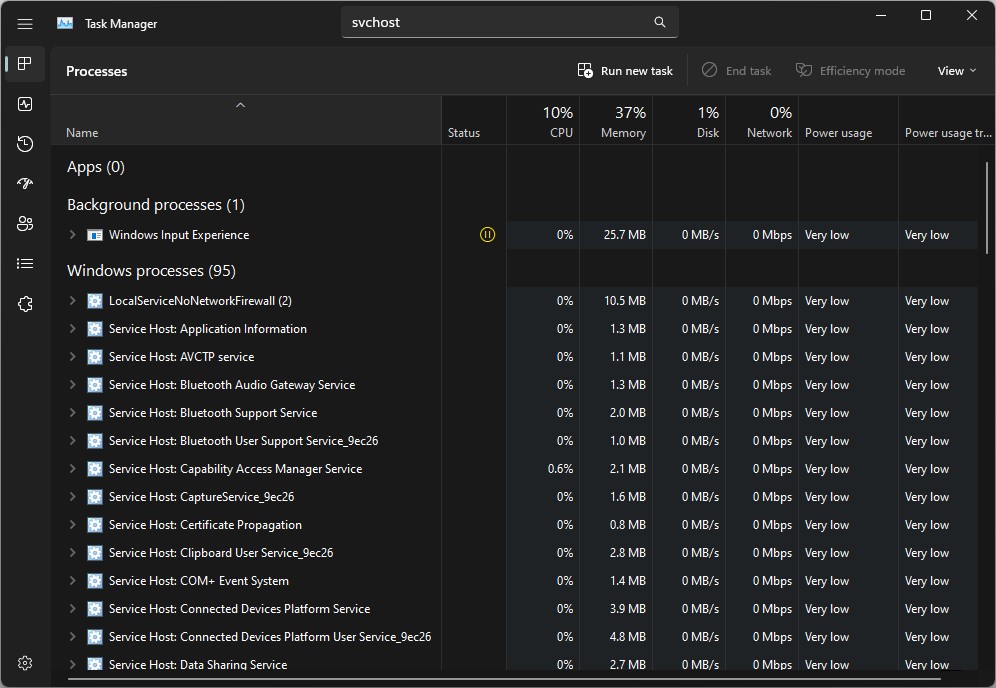This screenshot has width=996, height=688.
Task: Select Service Host: Clipboard User Service_9ec26 name
Action: (221, 553)
